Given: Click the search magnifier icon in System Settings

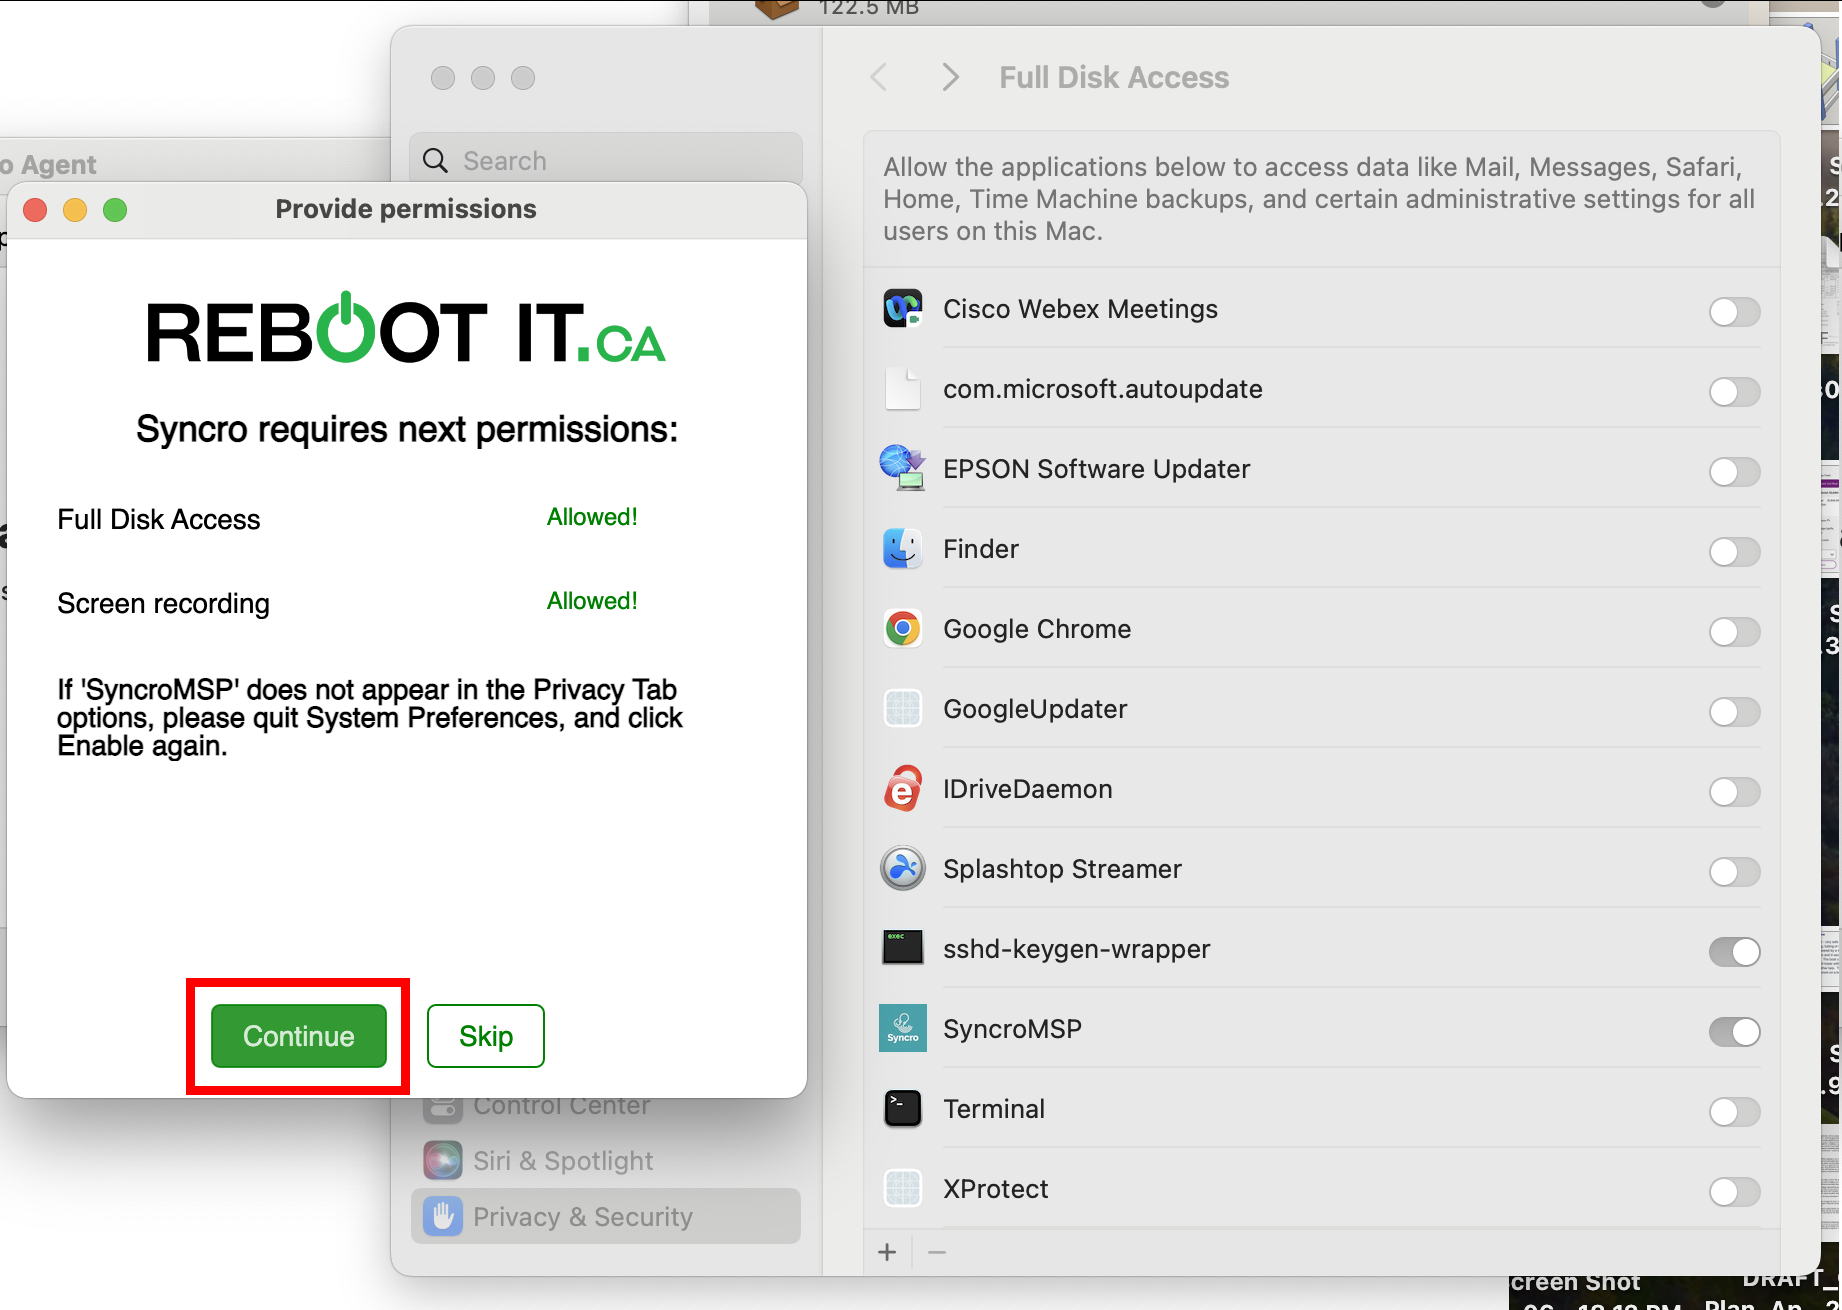Looking at the screenshot, I should [x=435, y=160].
